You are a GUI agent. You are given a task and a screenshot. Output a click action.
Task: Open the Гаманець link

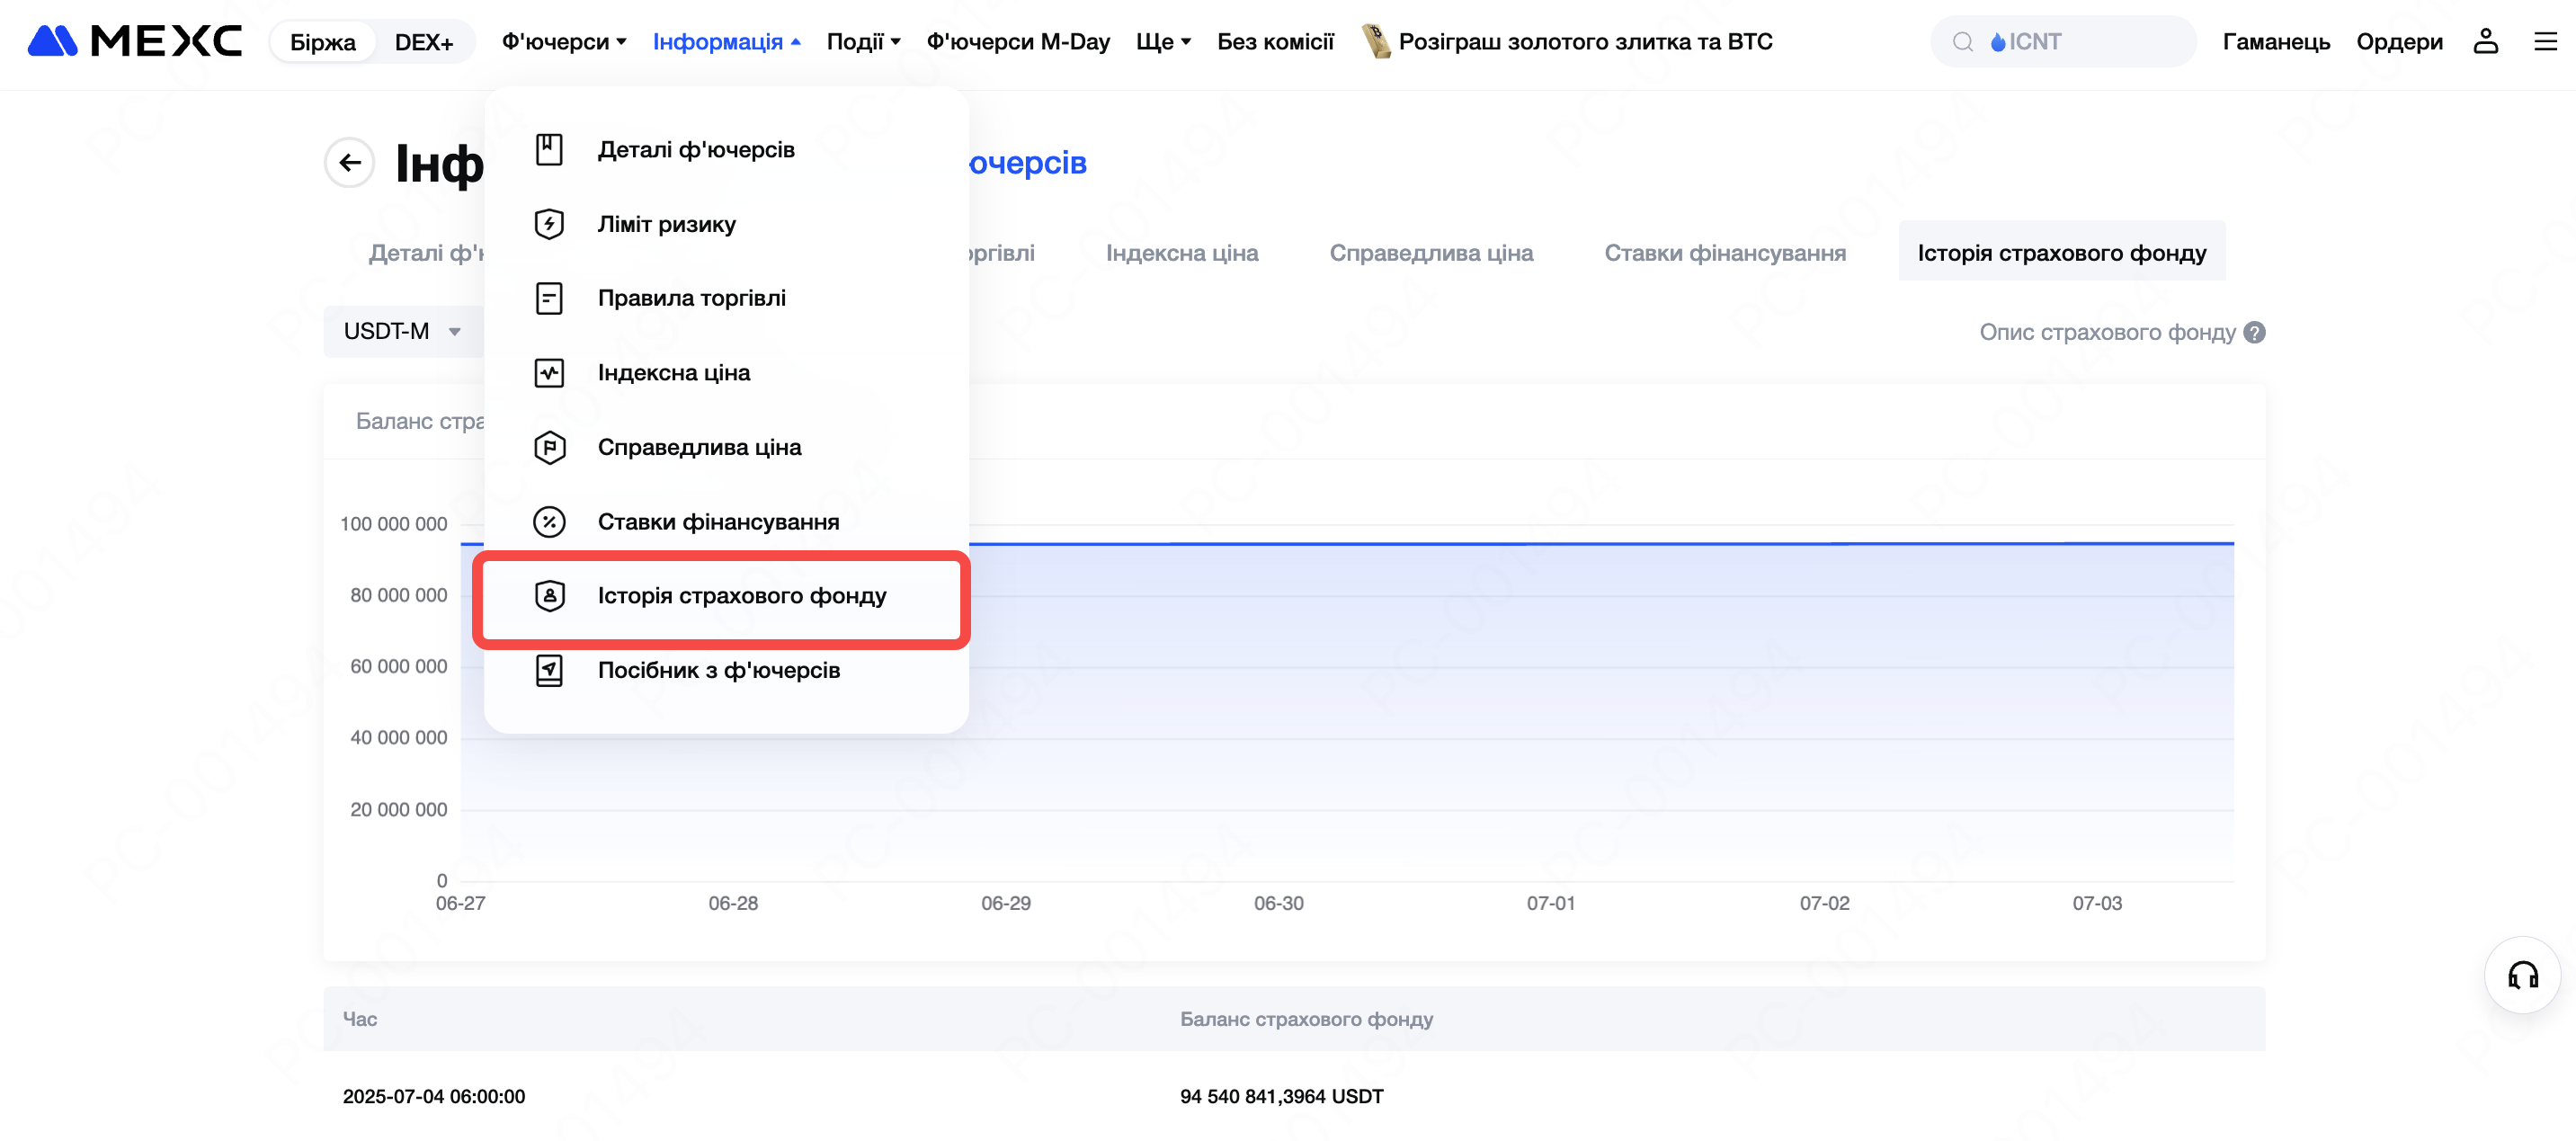click(x=2275, y=41)
